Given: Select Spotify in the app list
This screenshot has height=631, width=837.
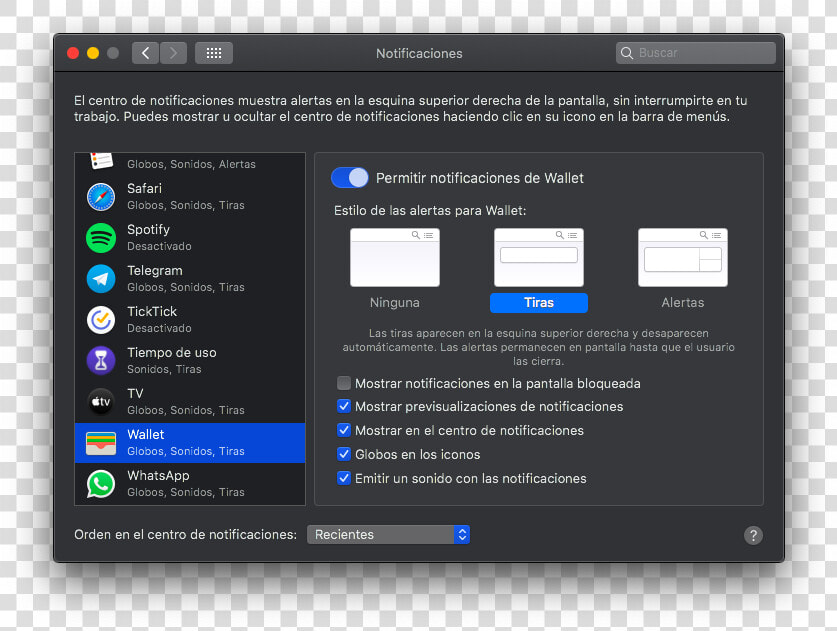Looking at the screenshot, I should [x=190, y=238].
